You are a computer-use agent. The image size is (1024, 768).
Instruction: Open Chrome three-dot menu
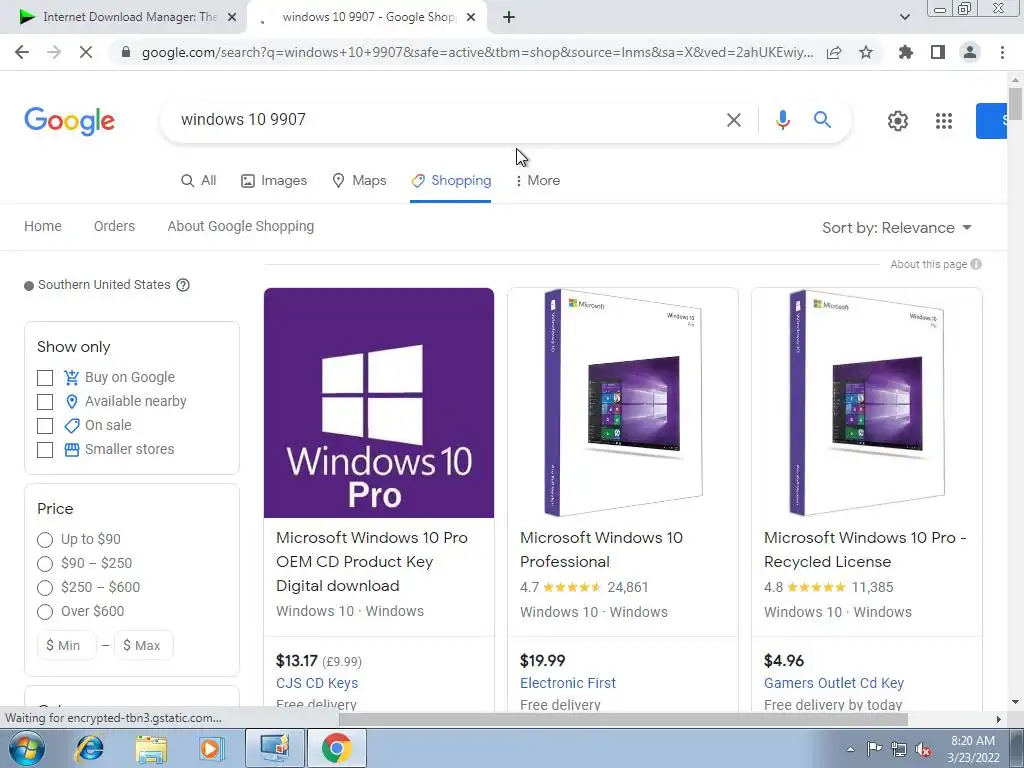coord(1002,52)
